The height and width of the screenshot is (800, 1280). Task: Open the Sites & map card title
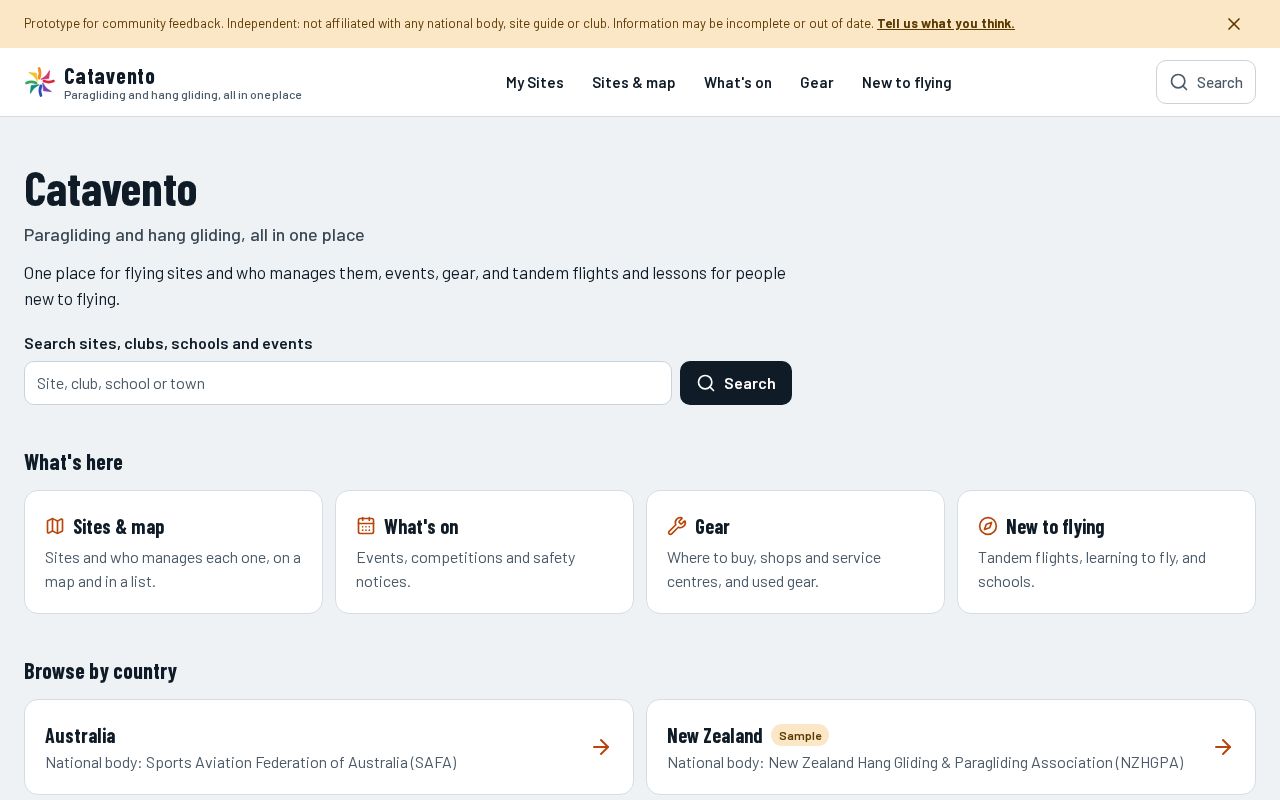tap(119, 526)
